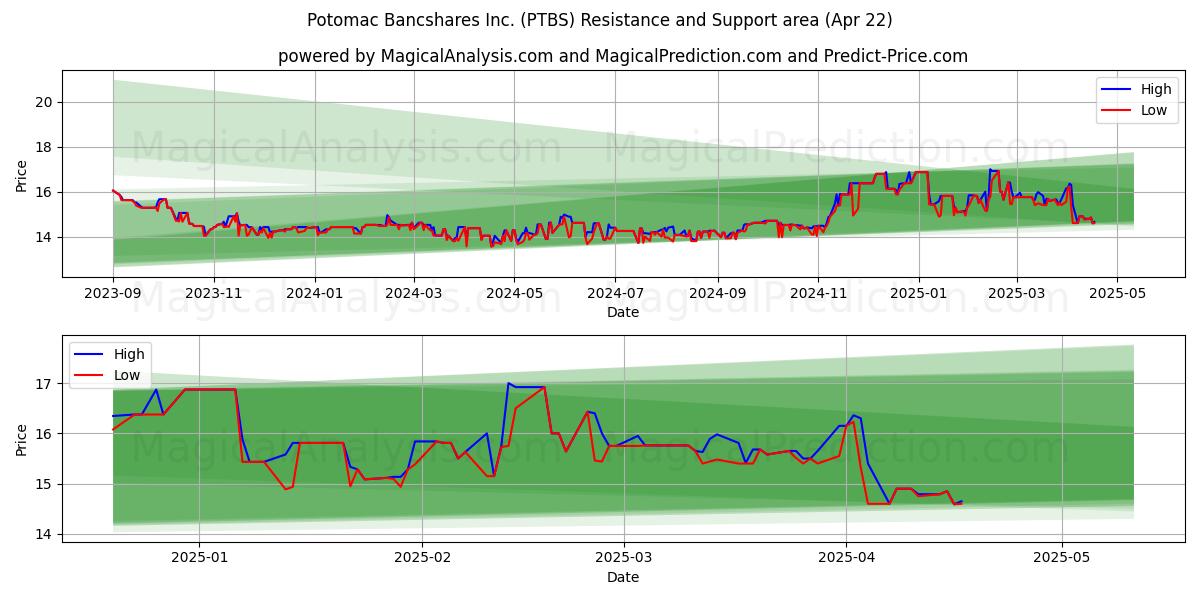Click the 'Date' axis label under the top chart
This screenshot has height=600, width=1200.
click(623, 313)
